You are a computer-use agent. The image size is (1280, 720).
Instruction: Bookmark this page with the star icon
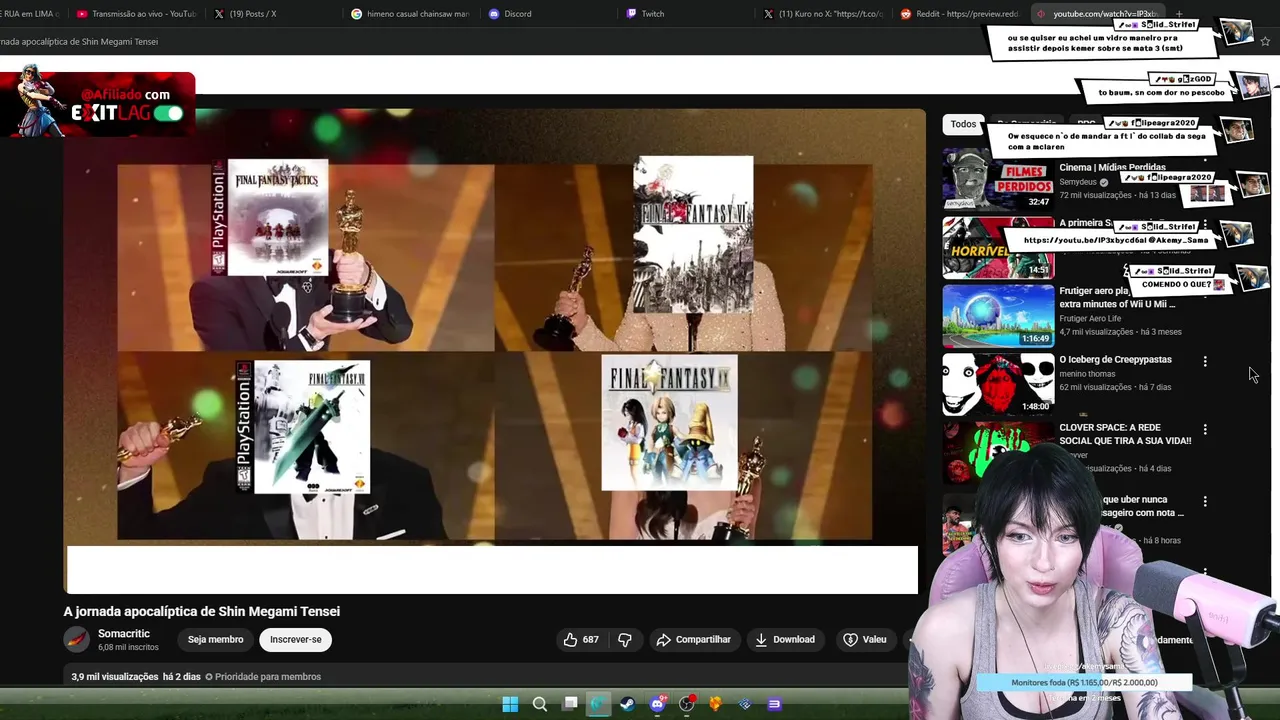[1265, 41]
